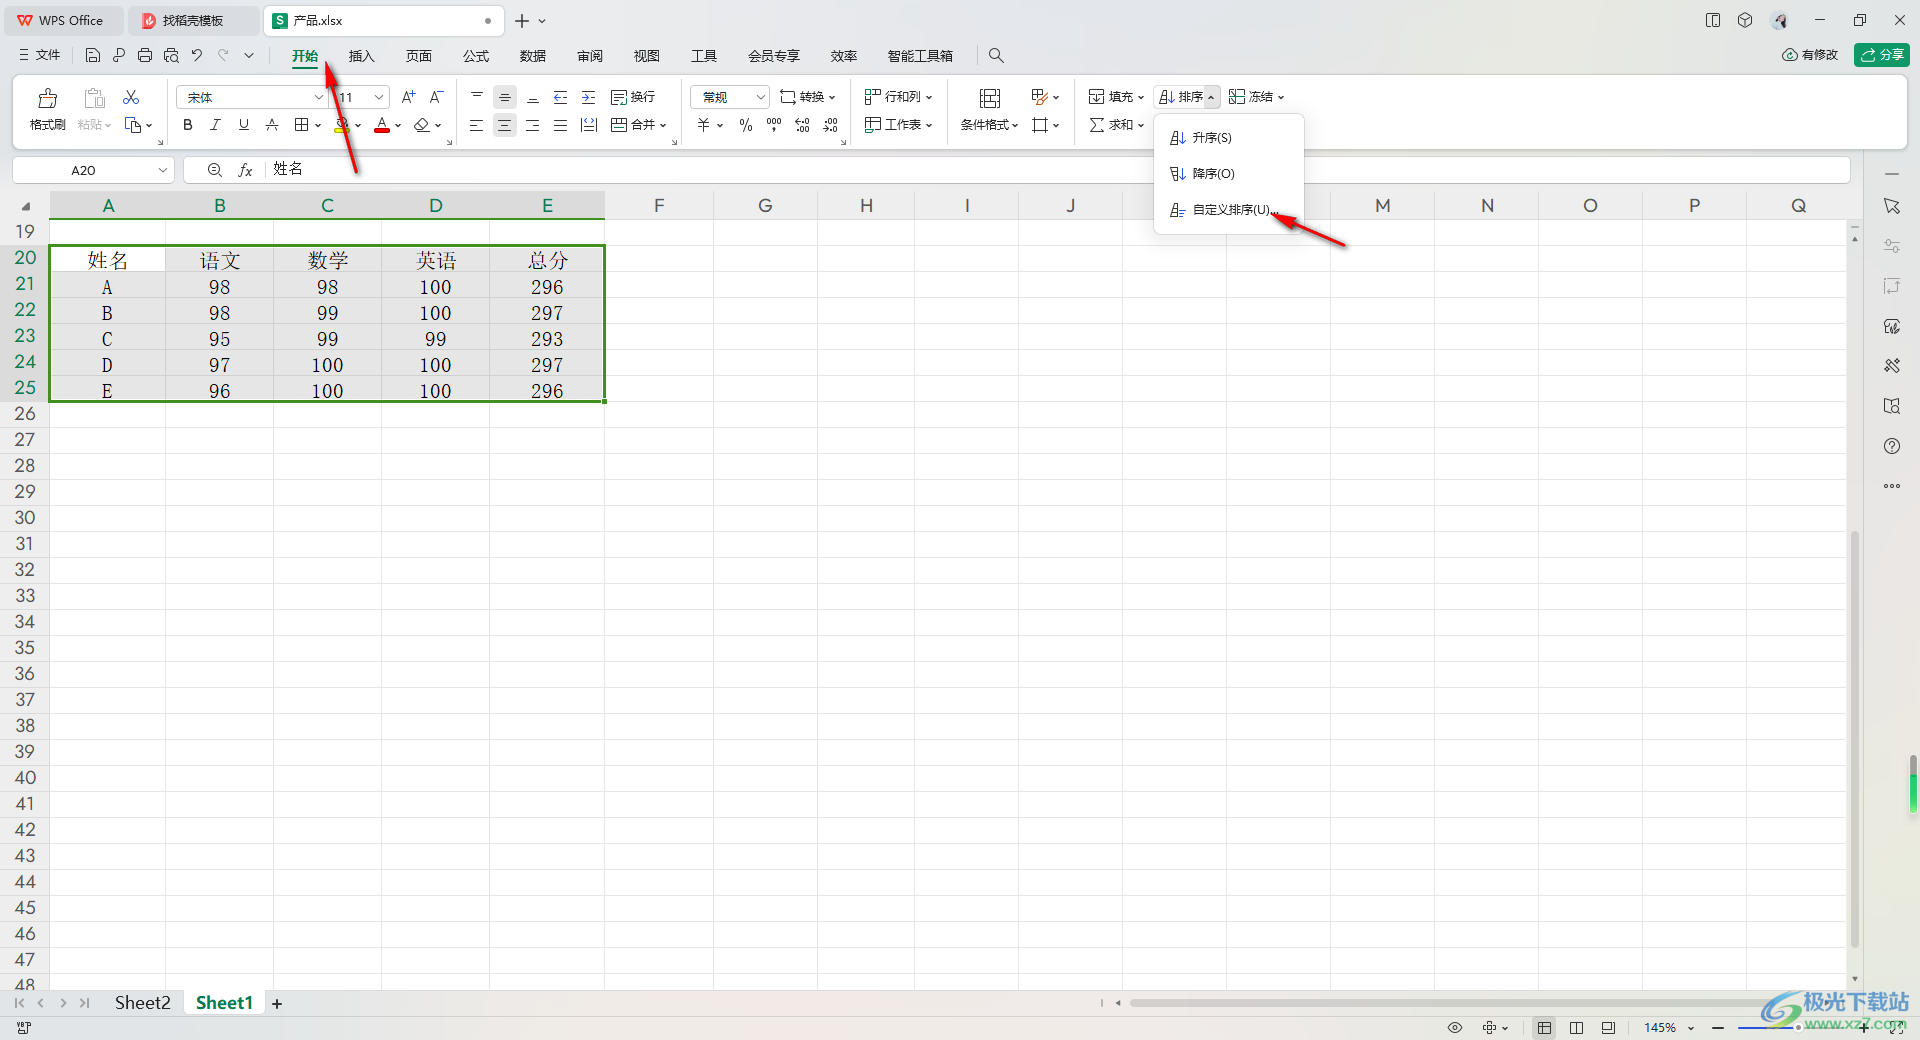Switch to Normal view in status bar
This screenshot has height=1040, width=1920.
tap(1545, 1028)
